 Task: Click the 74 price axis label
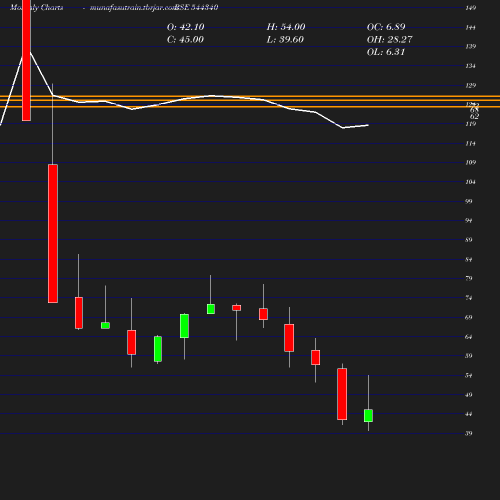coord(469,298)
